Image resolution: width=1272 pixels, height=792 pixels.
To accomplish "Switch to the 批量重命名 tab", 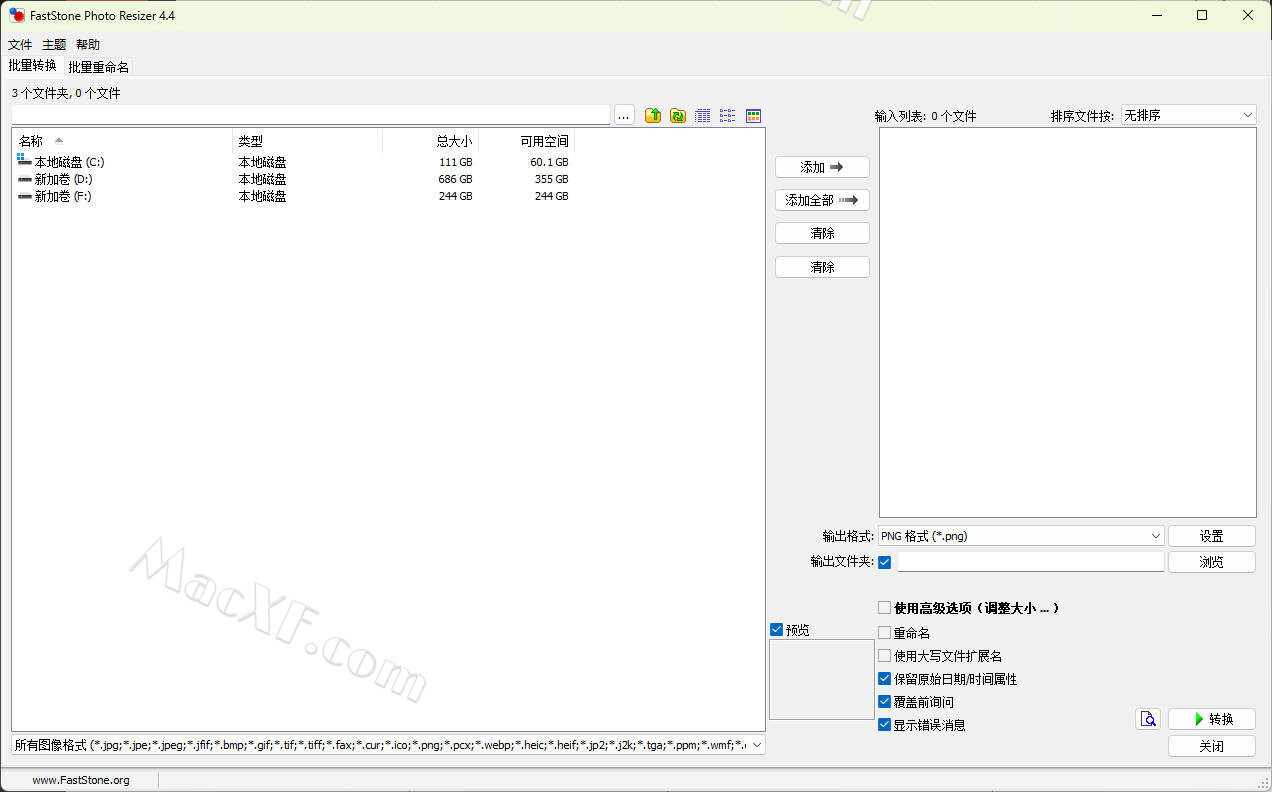I will [x=98, y=67].
